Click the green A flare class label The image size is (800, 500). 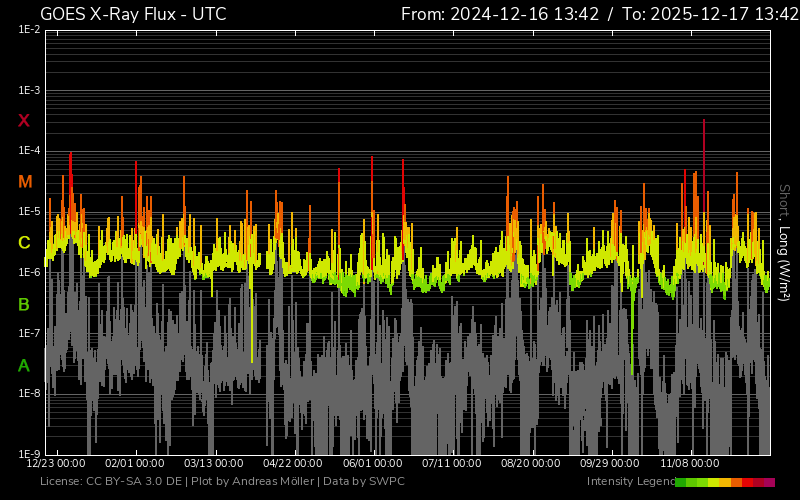(x=24, y=366)
